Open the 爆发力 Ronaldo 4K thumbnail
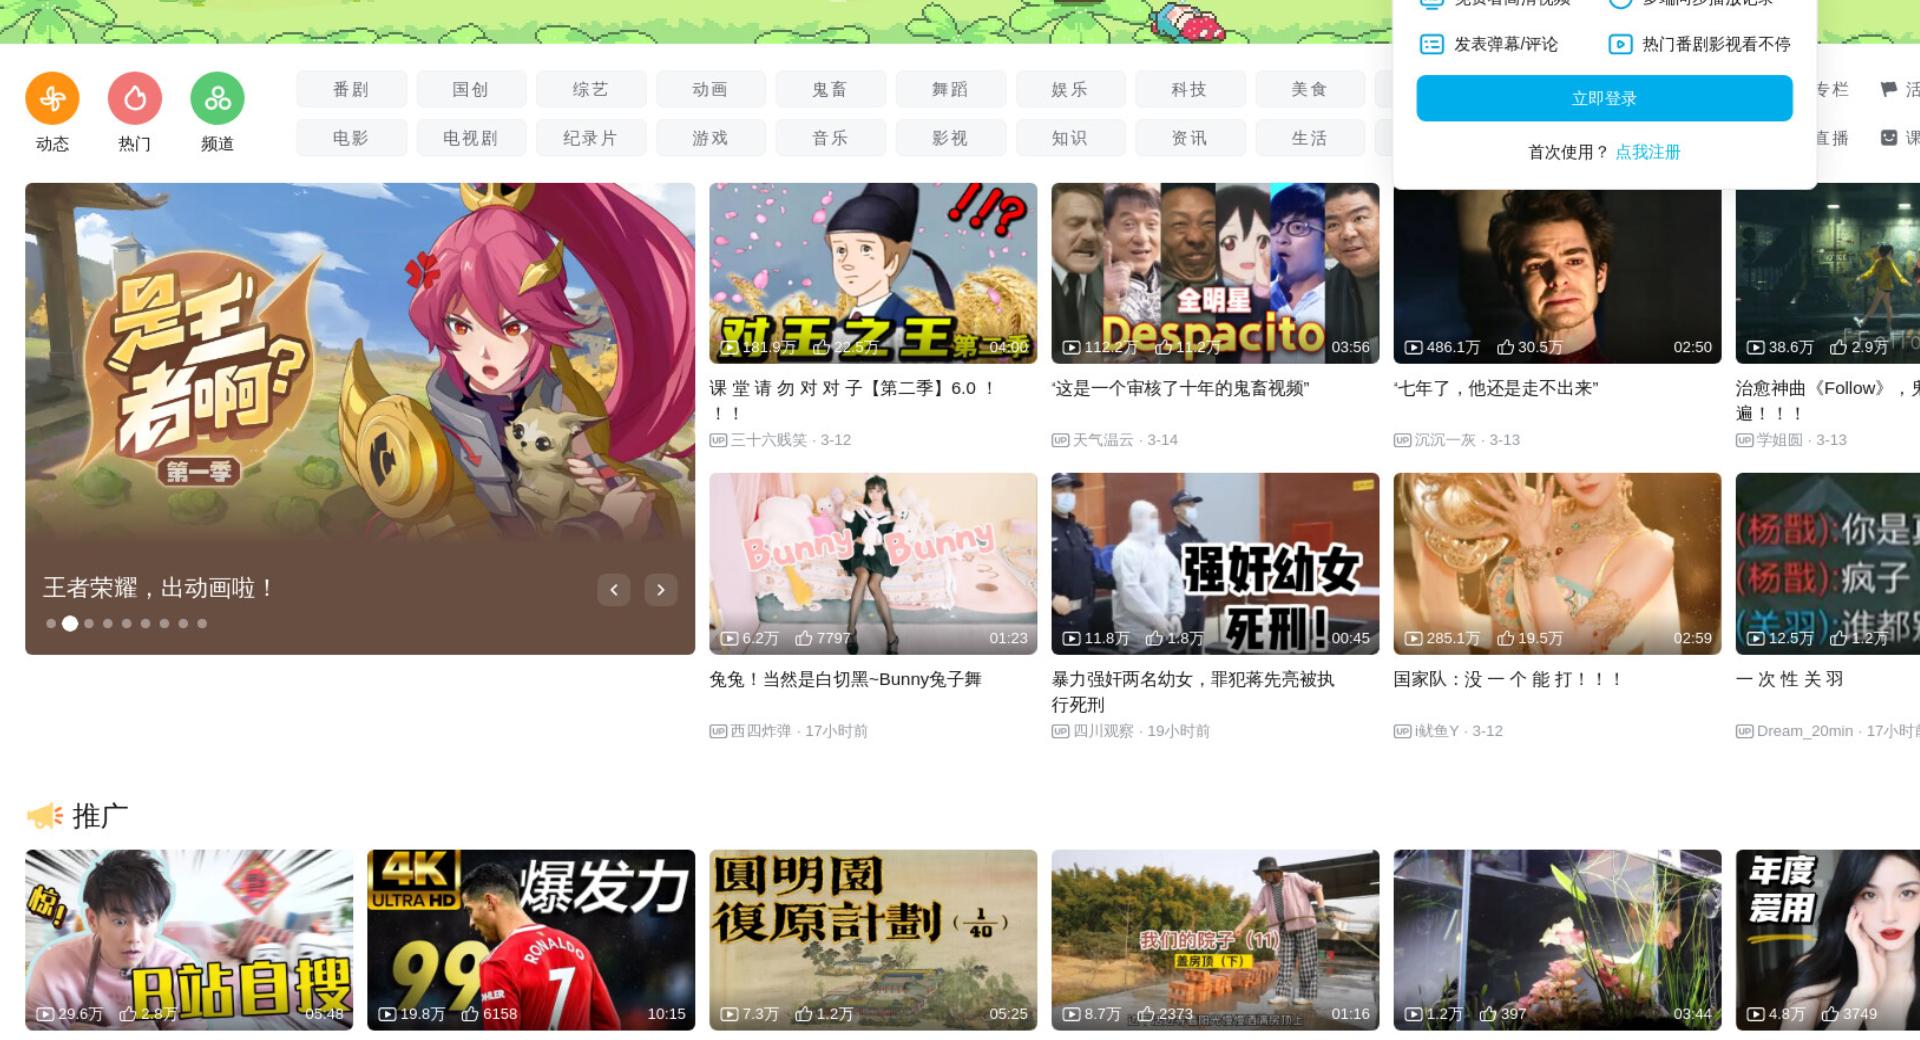The width and height of the screenshot is (1920, 1040). 531,940
